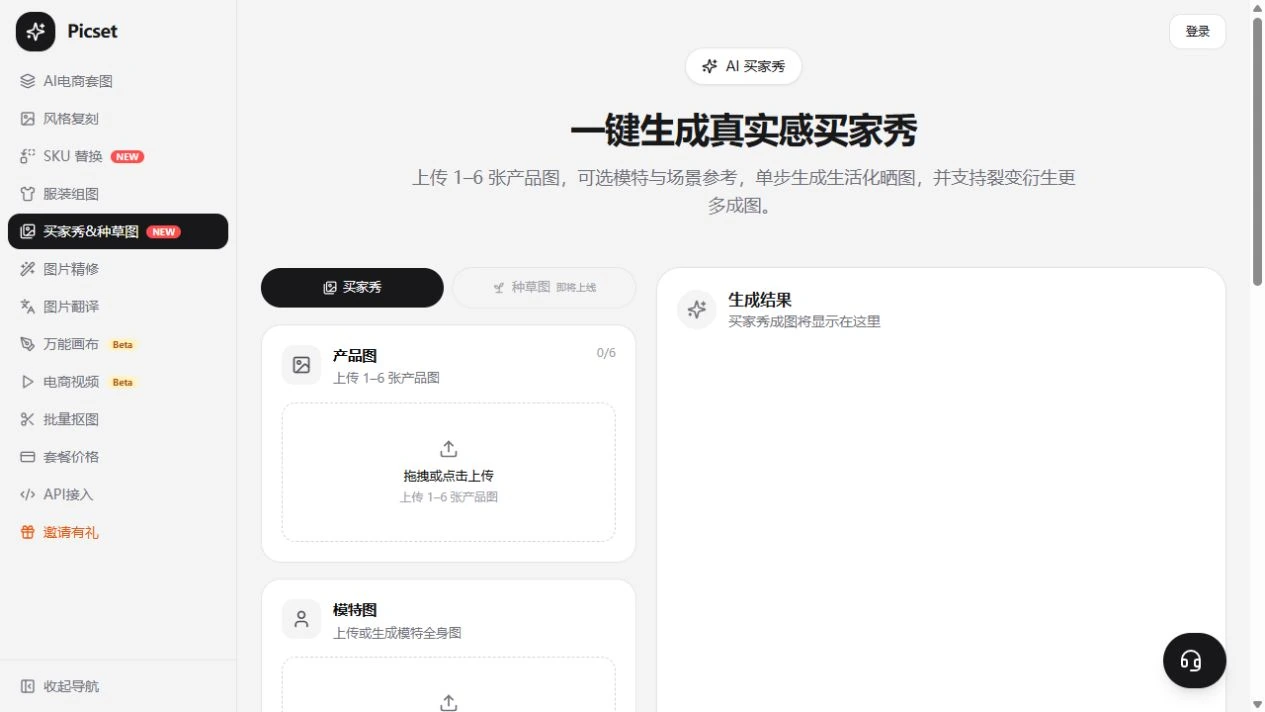Click the Picset logo icon
The height and width of the screenshot is (712, 1265).
coord(36,32)
